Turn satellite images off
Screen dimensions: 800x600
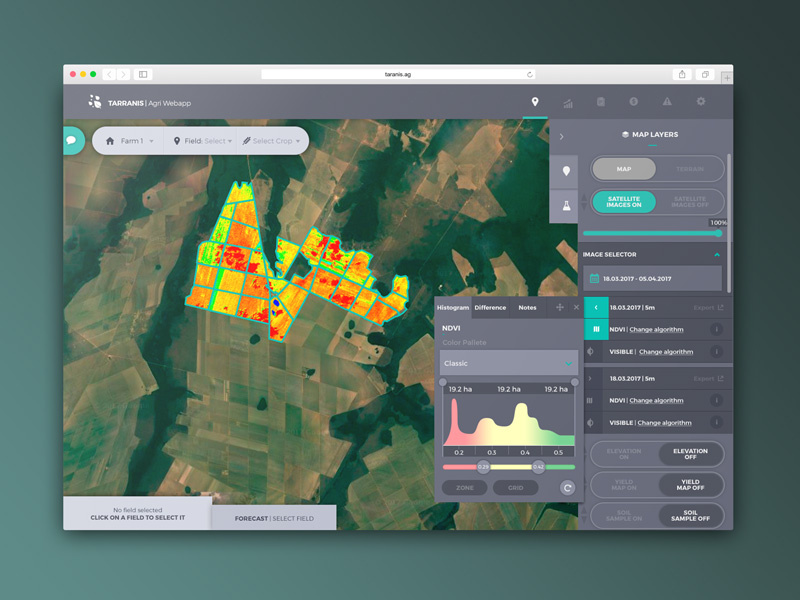click(x=691, y=202)
